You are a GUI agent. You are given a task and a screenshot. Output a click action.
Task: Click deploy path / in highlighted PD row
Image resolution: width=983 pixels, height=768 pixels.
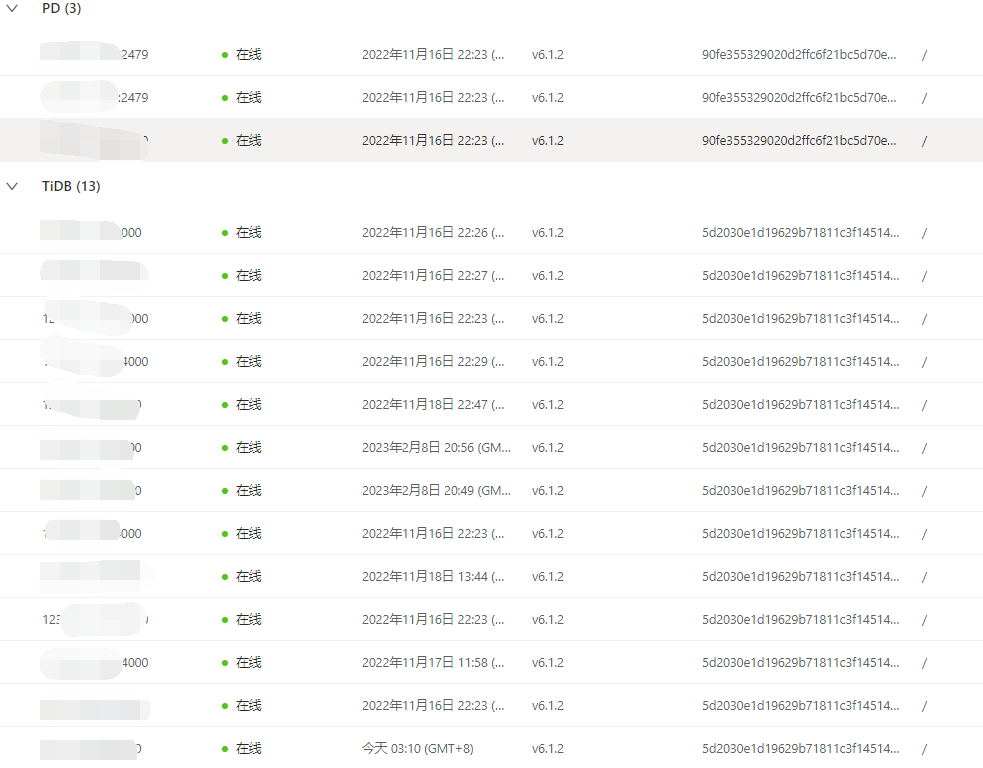(x=925, y=141)
